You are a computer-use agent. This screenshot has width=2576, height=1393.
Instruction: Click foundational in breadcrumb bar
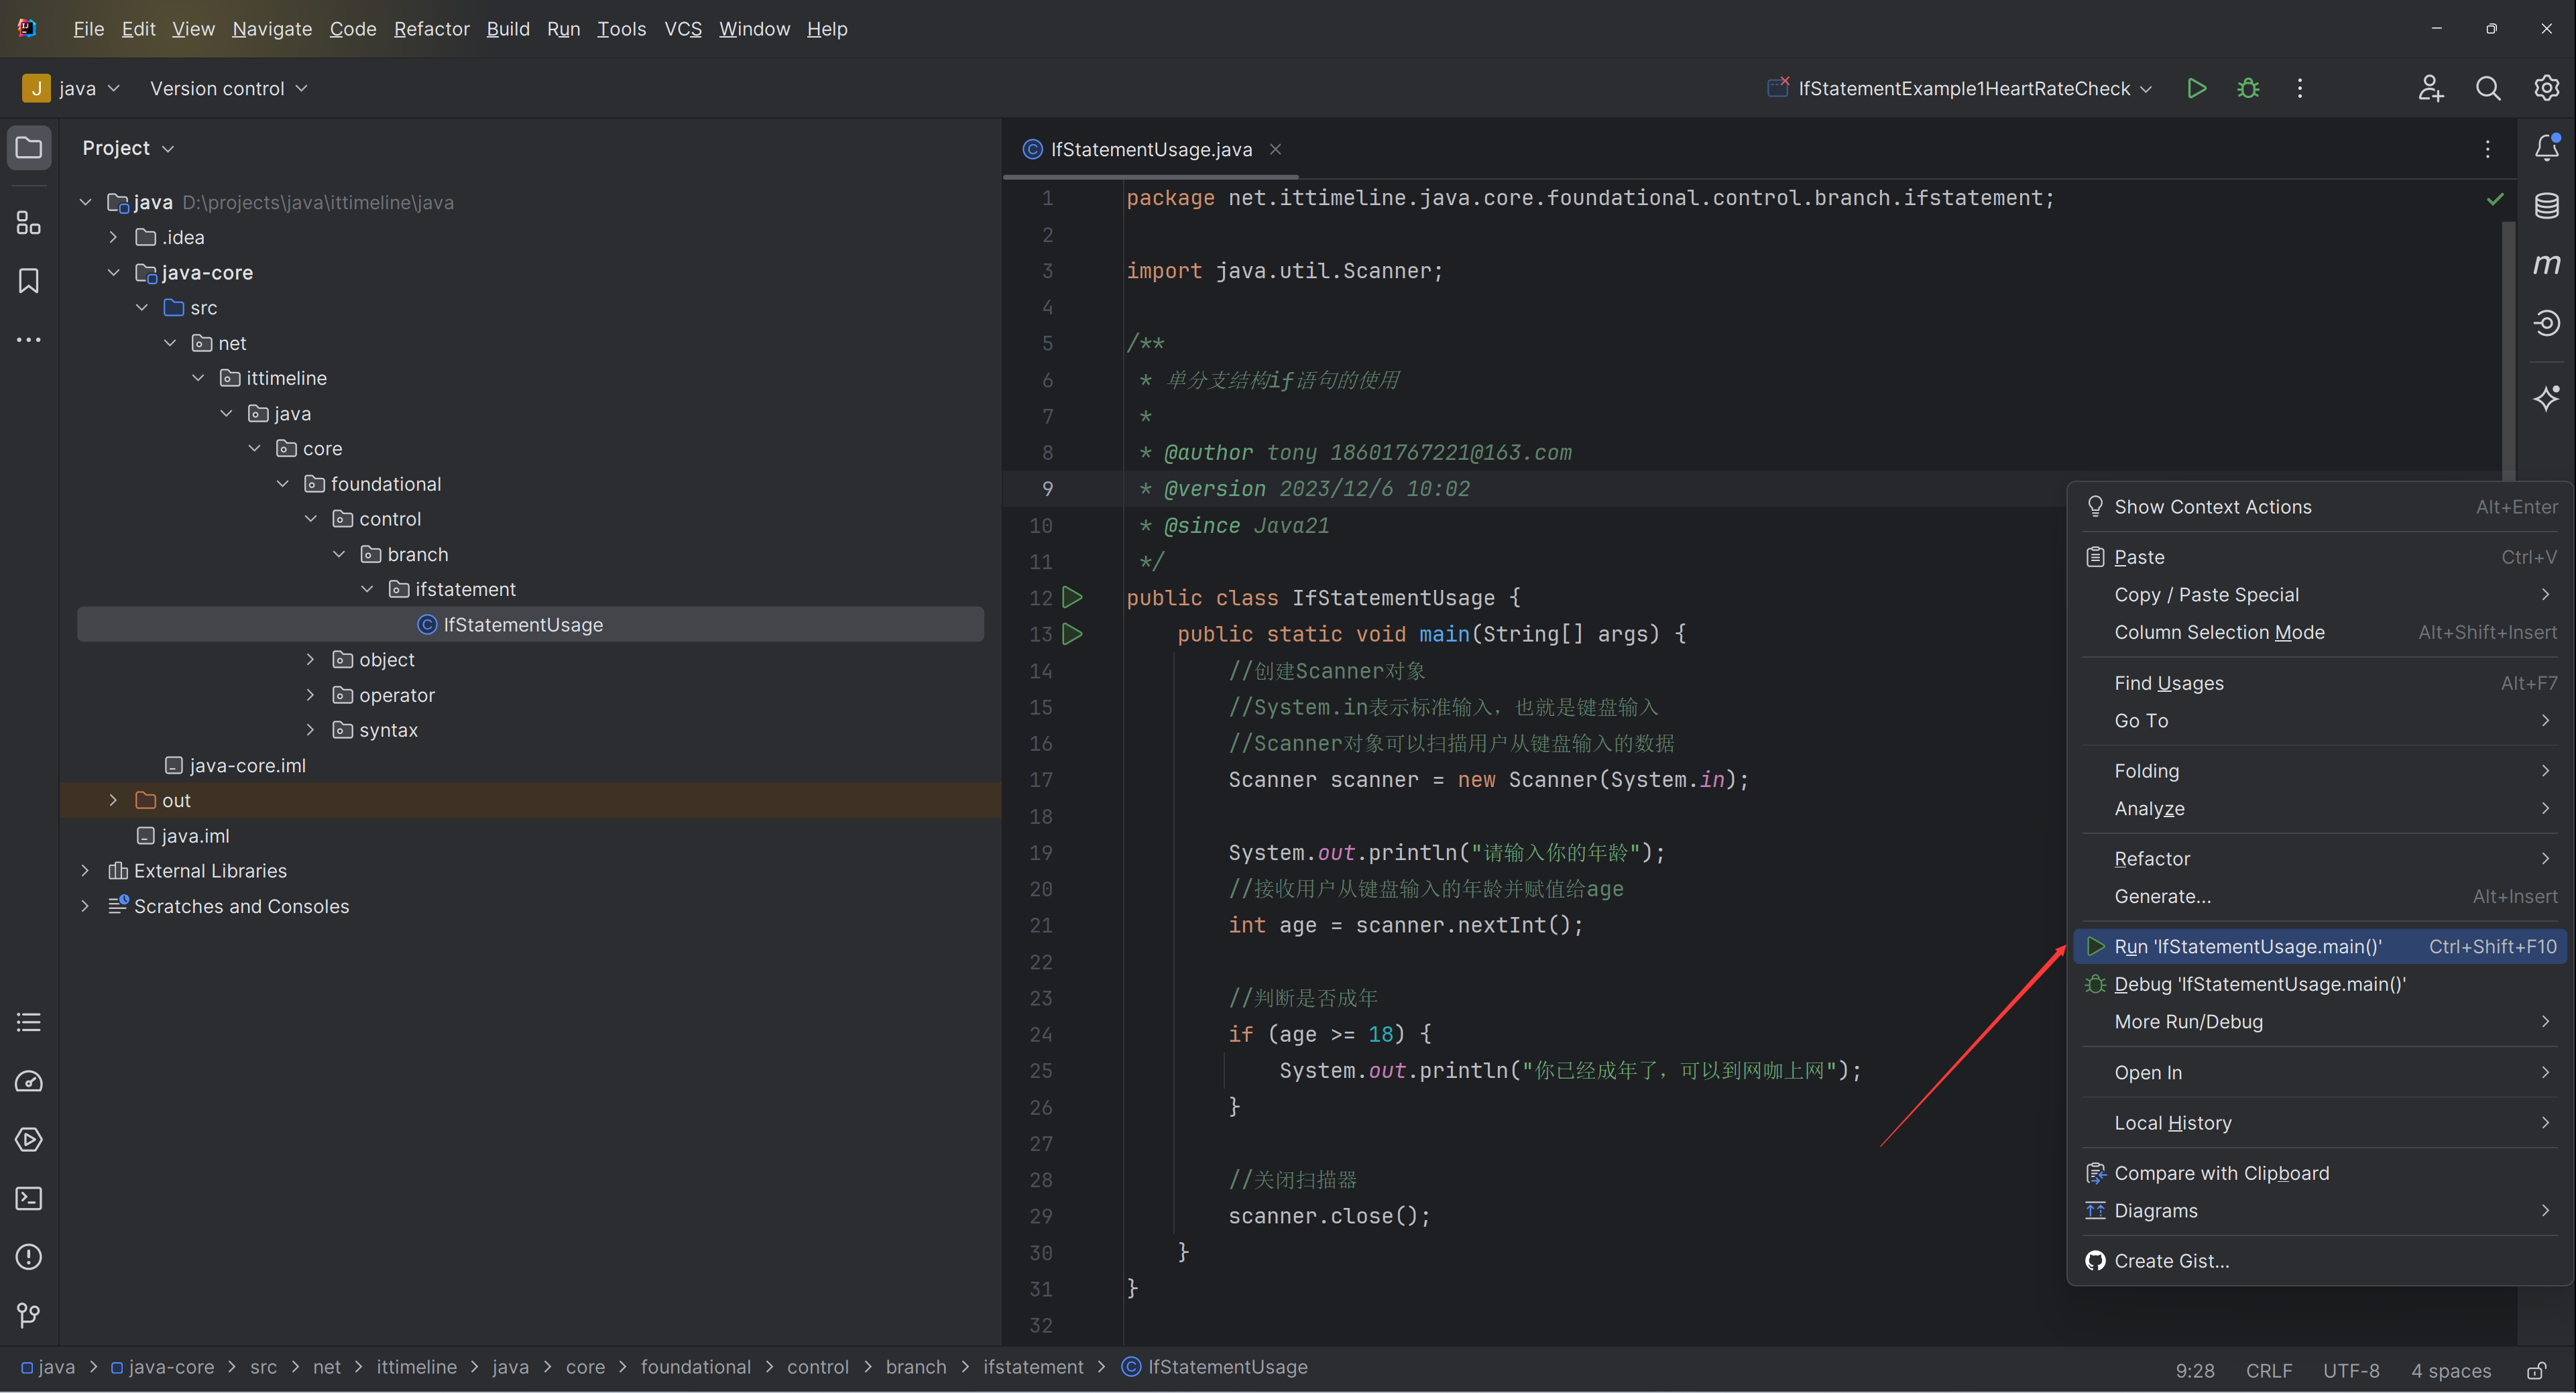coord(695,1367)
